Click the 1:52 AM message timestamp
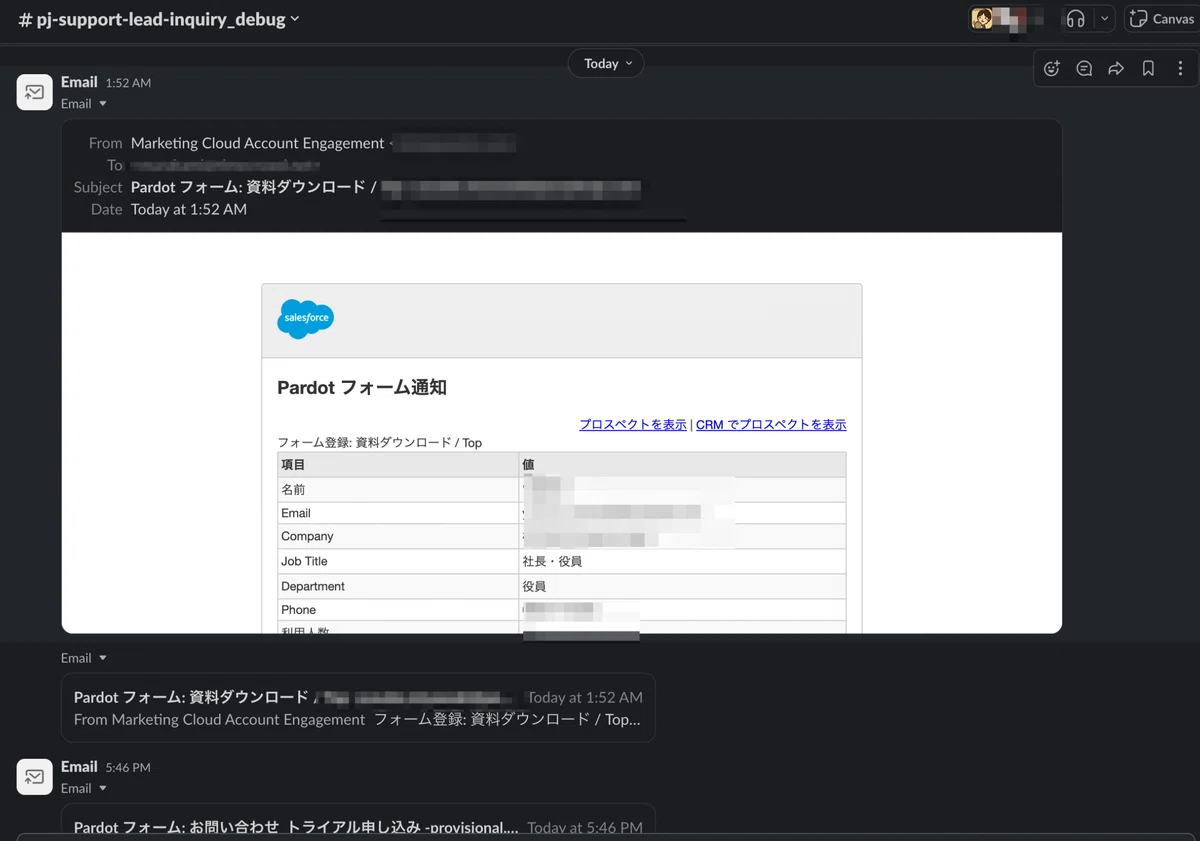Screen dimensions: 1200x841 coord(128,83)
